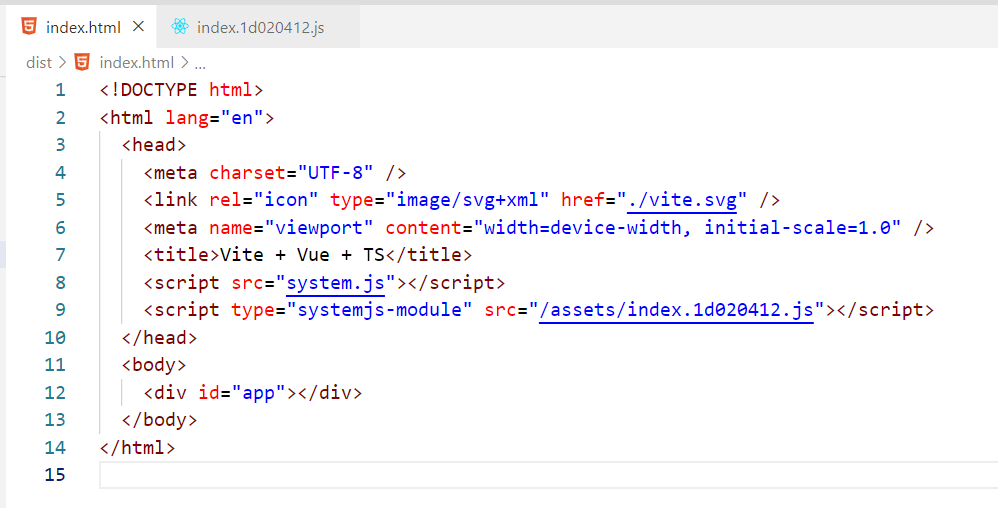
Task: Click line number 5 in gutter
Action: (x=60, y=200)
